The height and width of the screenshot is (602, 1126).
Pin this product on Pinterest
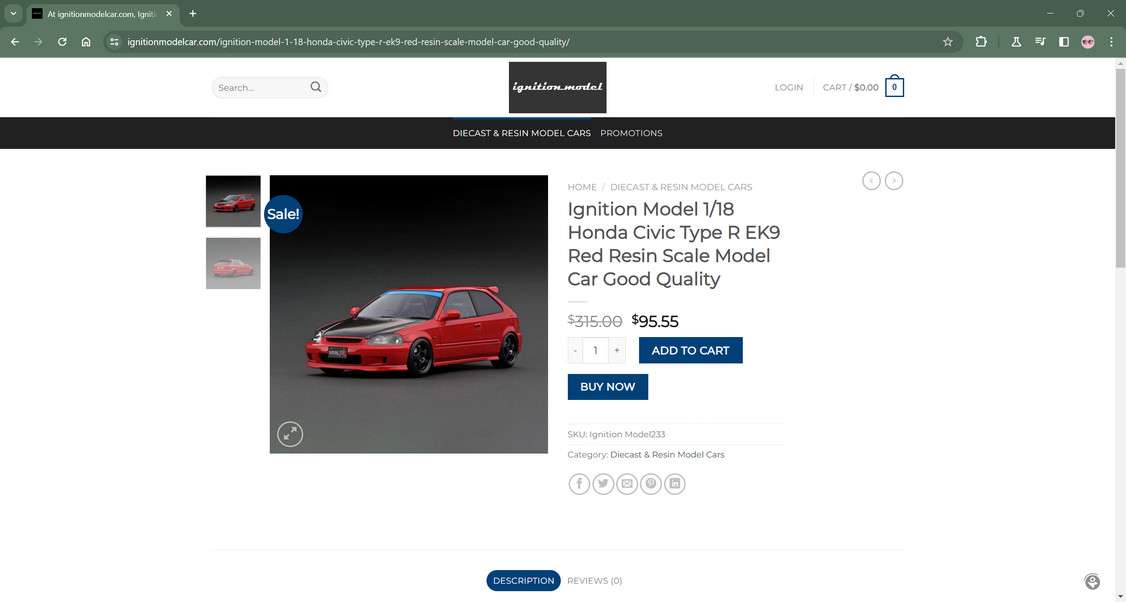(651, 483)
